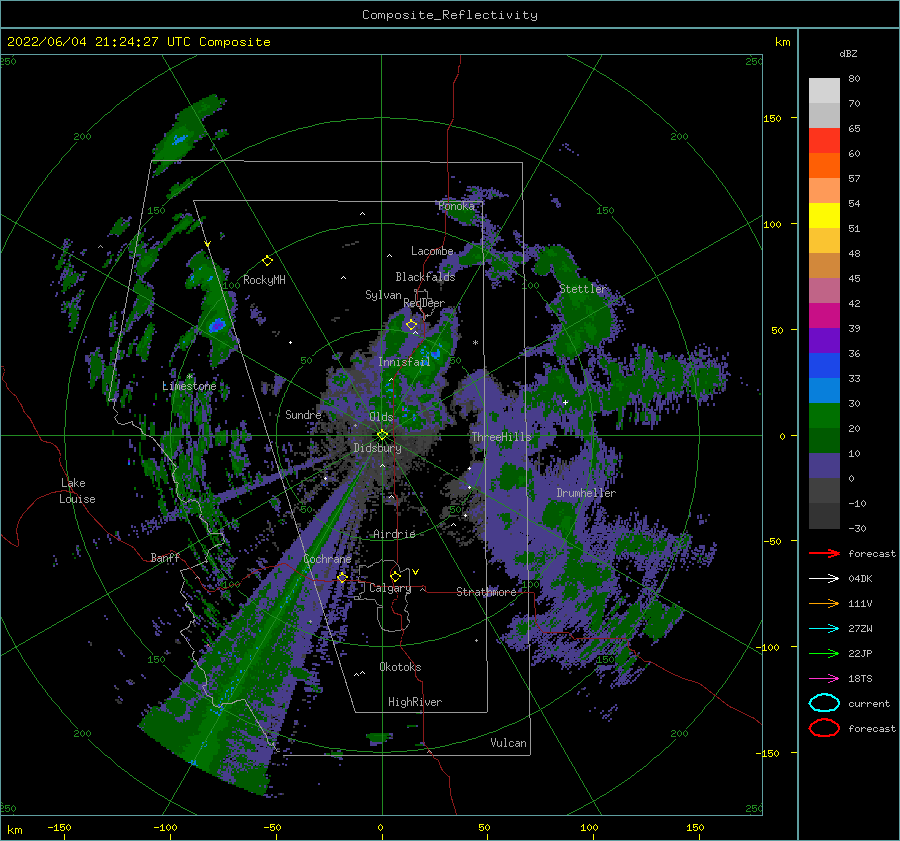Viewport: 900px width, 841px height.
Task: Click the Lake Louise label
Action: pyautogui.click(x=77, y=491)
